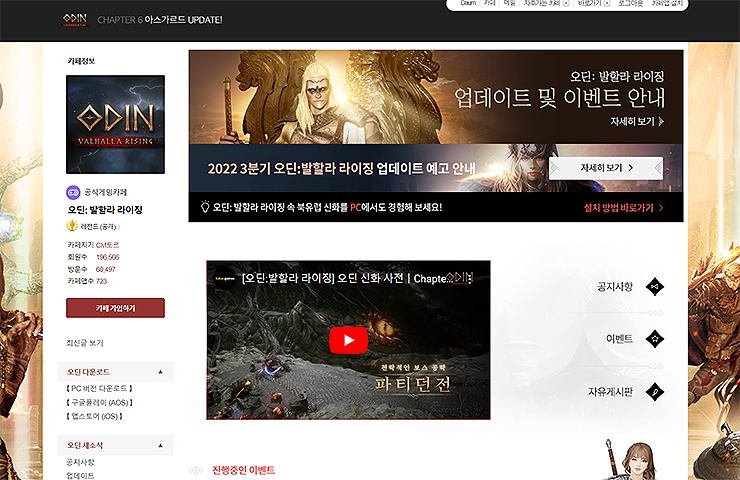Click the 공지사항 diamond megaphone icon

(655, 286)
